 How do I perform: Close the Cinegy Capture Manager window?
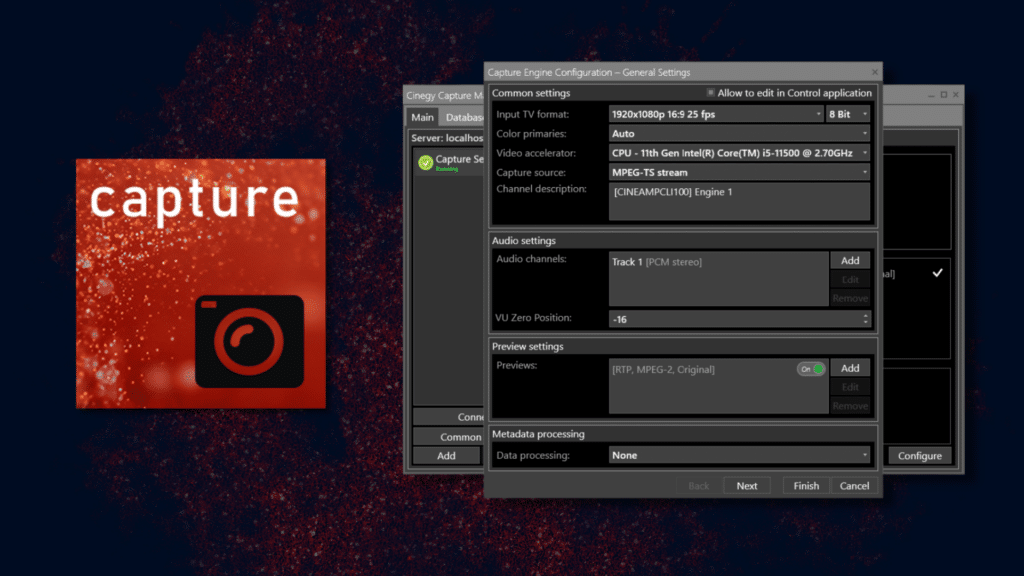pyautogui.click(x=955, y=95)
